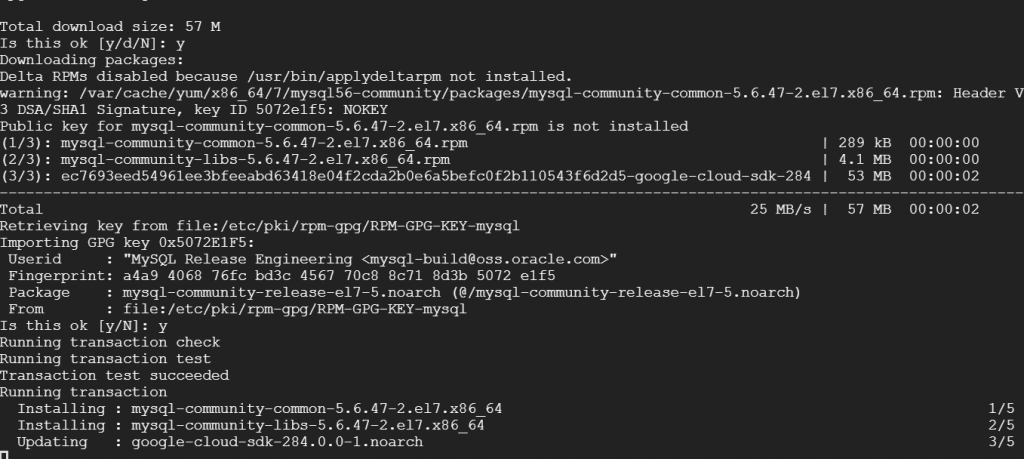
Task: Click the "Transaction test succeeded" line
Action: coord(114,375)
